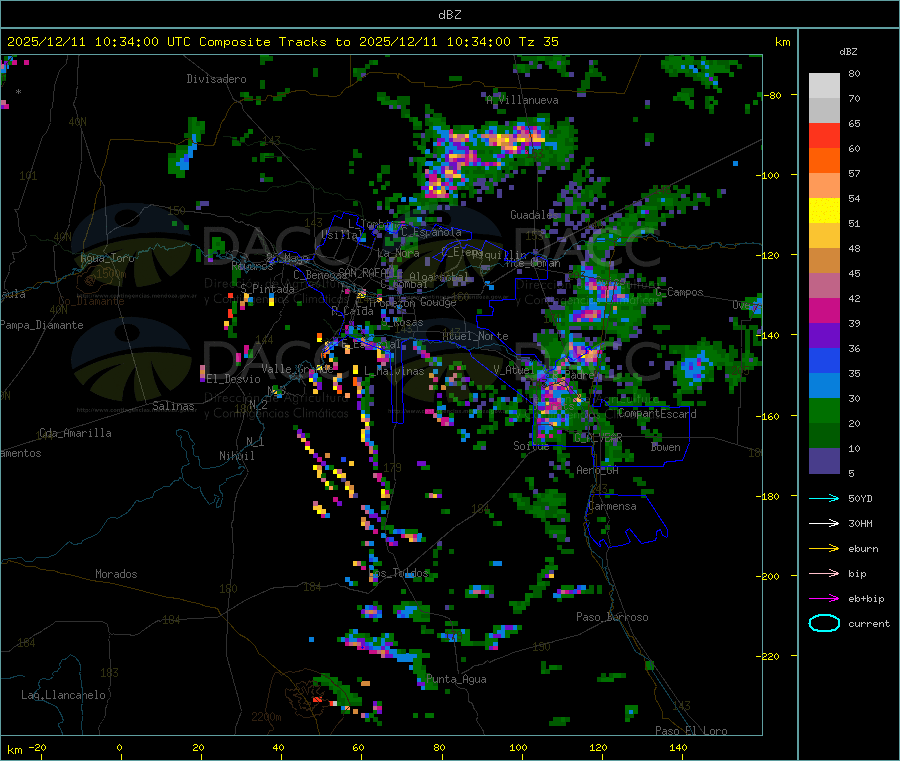Click the 'Pampa_Diamante' map label

41,325
